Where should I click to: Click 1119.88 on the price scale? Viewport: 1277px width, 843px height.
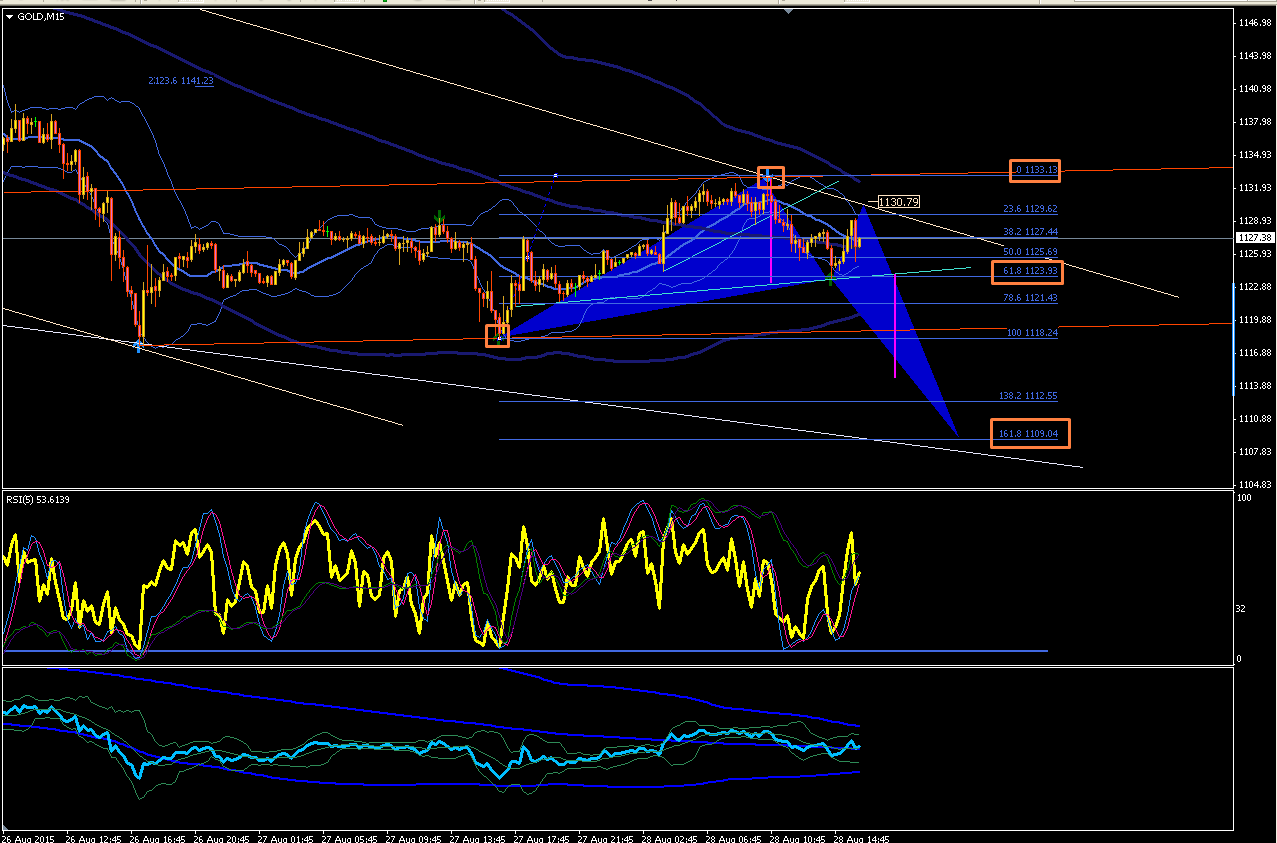tap(1255, 320)
